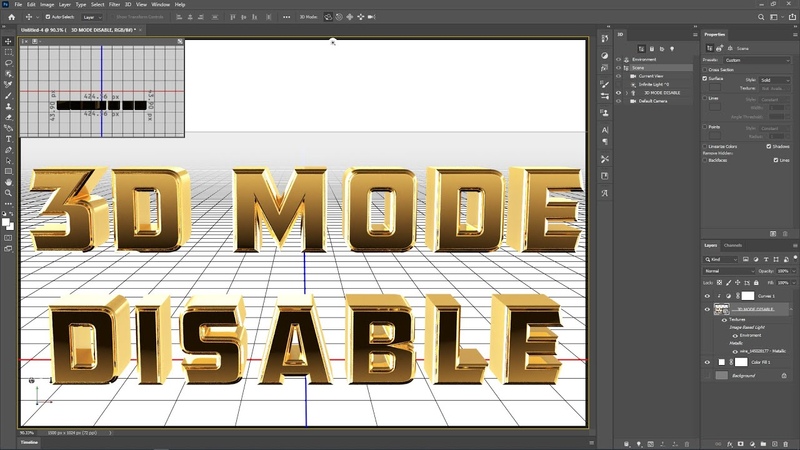
Task: Toggle the Shadows checkbox in Properties
Action: (768, 146)
